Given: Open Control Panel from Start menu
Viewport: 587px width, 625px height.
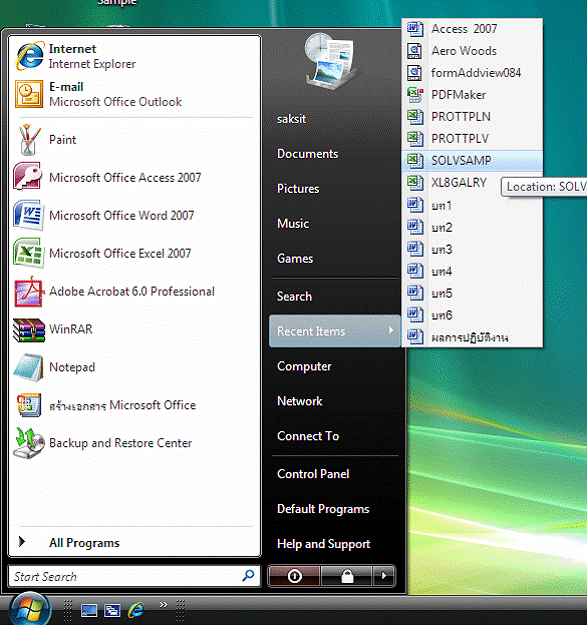Looking at the screenshot, I should (x=313, y=474).
